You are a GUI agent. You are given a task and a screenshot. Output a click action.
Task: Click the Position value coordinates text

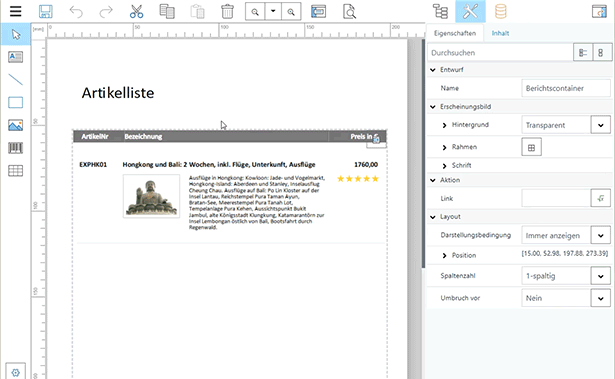(565, 253)
